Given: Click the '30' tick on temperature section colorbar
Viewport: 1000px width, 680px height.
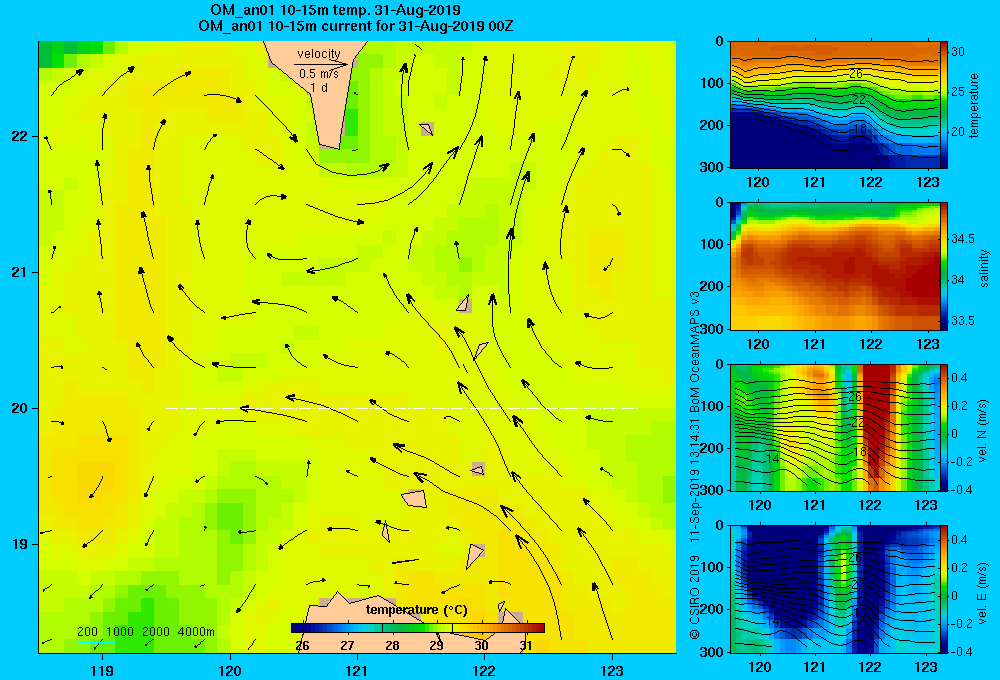Looking at the screenshot, I should 958,52.
